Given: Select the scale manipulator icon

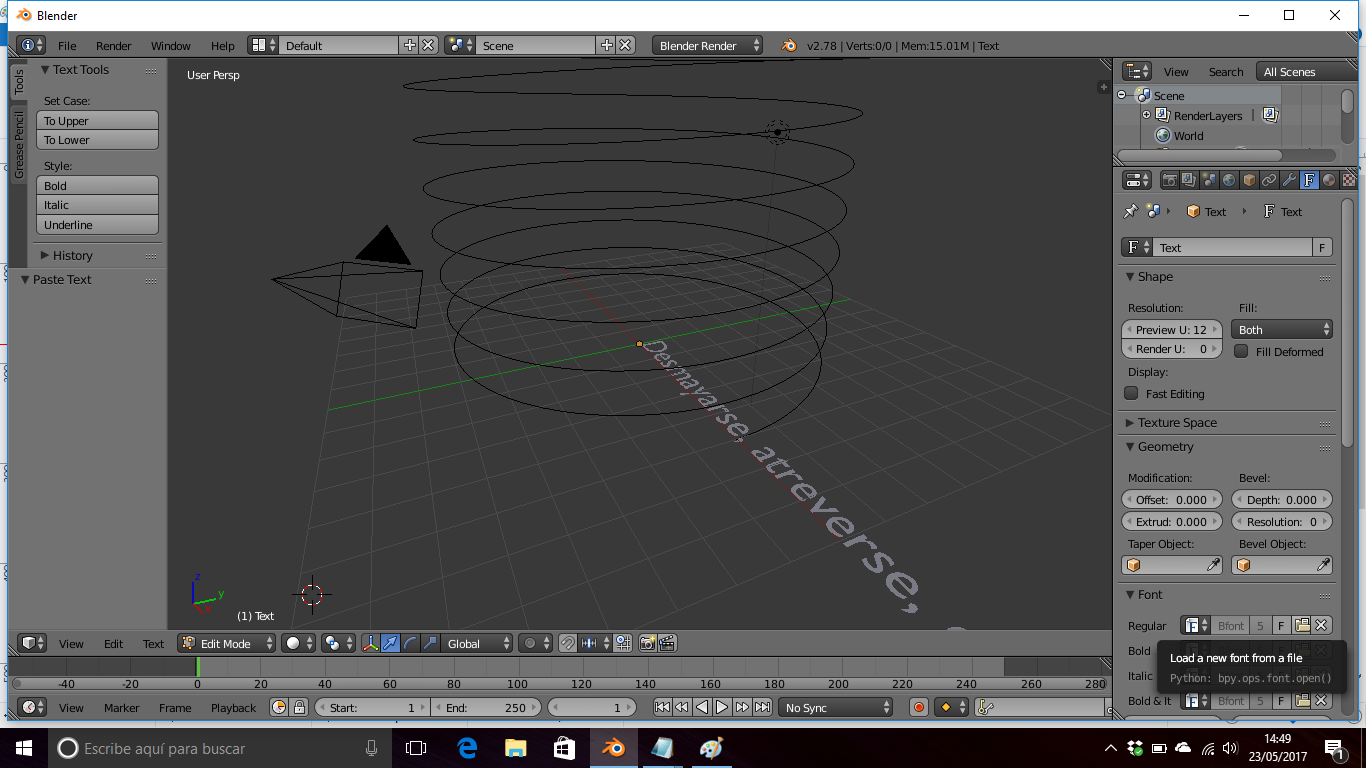Looking at the screenshot, I should [431, 643].
